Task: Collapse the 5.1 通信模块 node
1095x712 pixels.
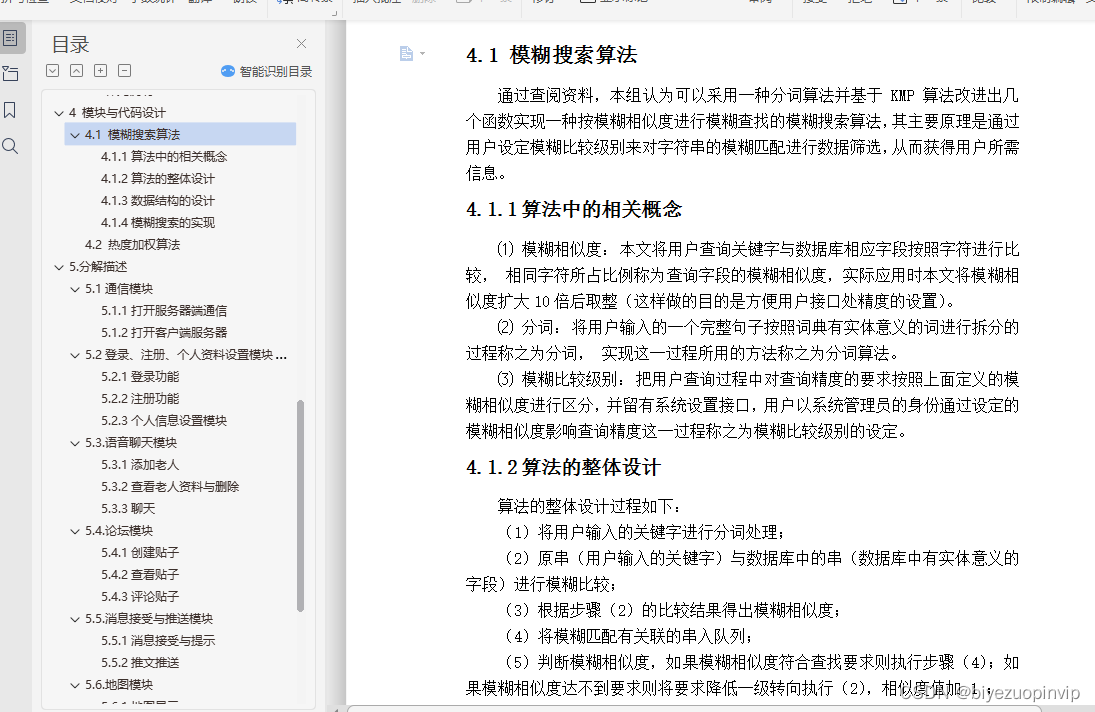Action: (75, 289)
